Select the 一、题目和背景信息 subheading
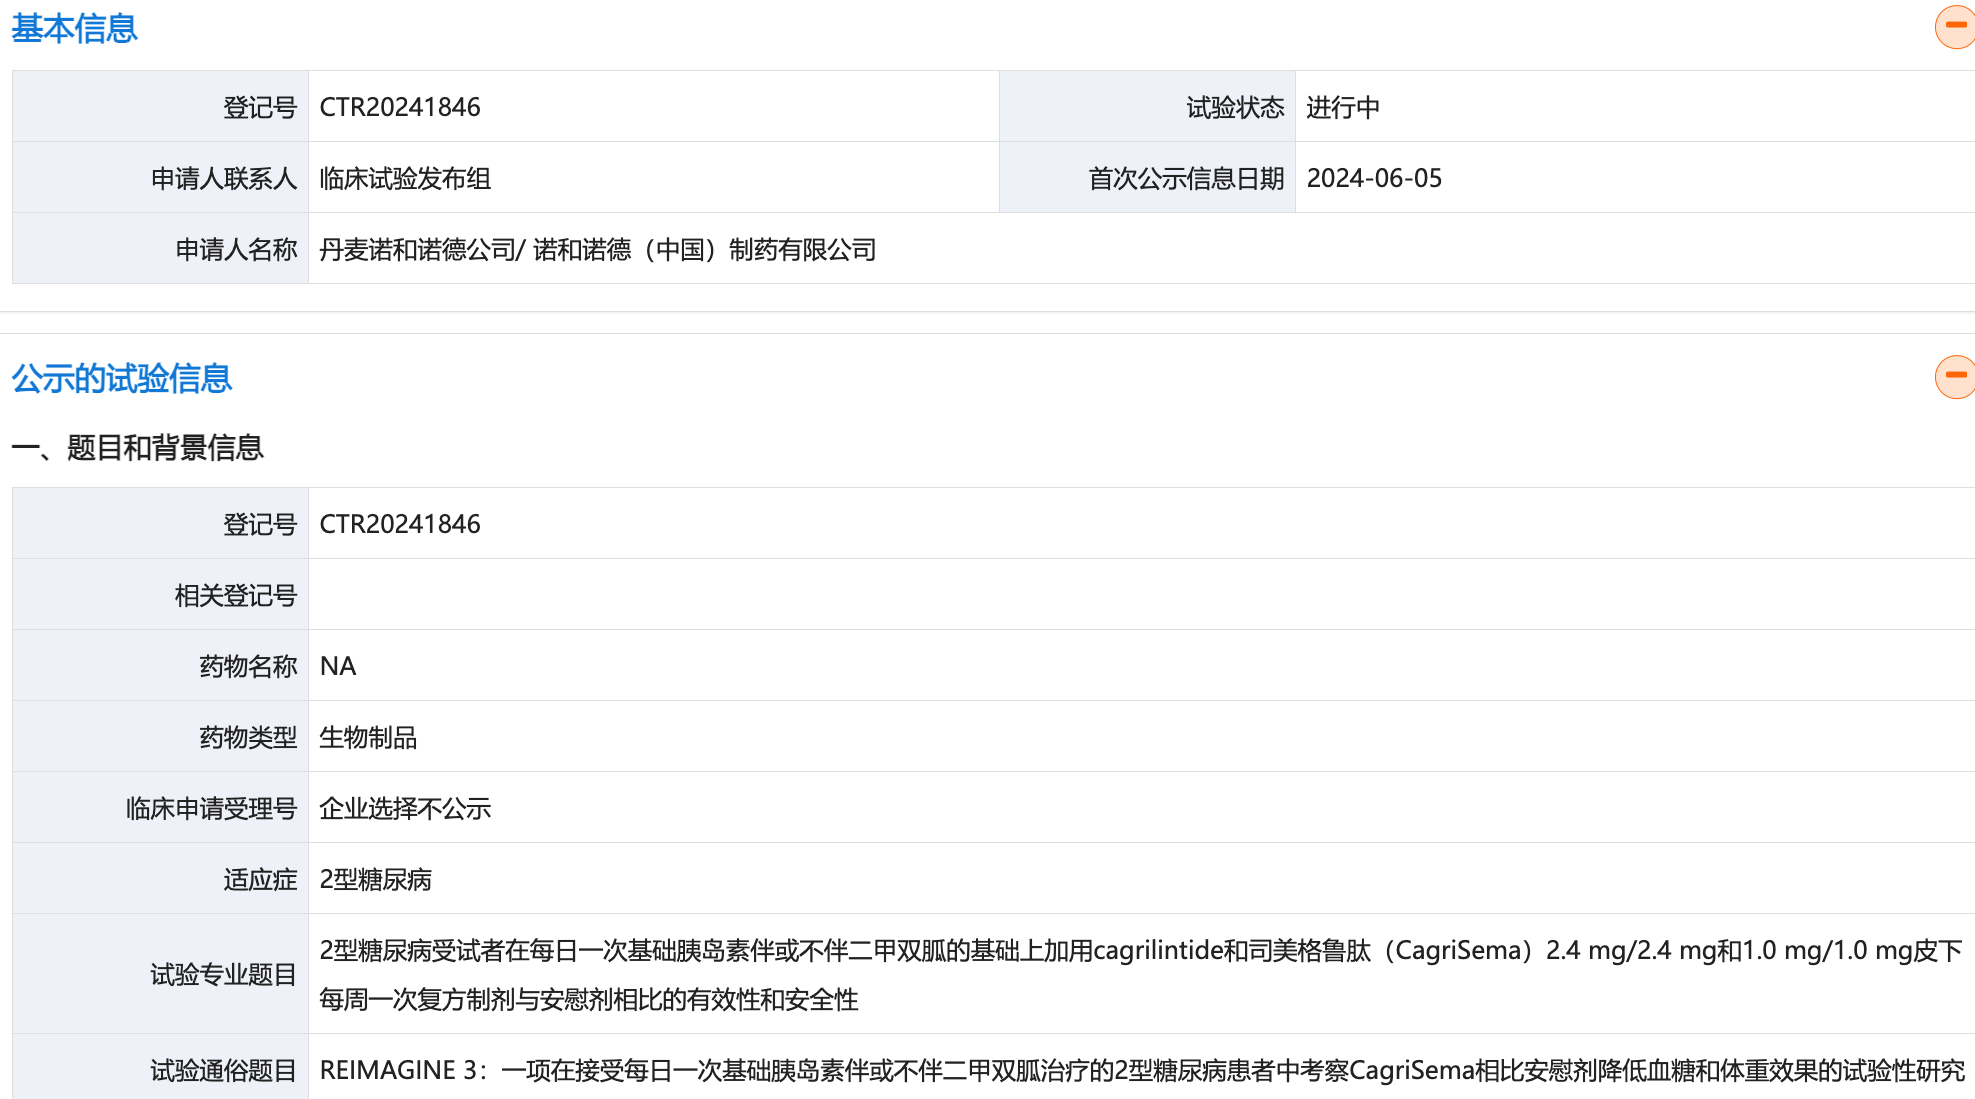1975x1099 pixels. pos(137,447)
